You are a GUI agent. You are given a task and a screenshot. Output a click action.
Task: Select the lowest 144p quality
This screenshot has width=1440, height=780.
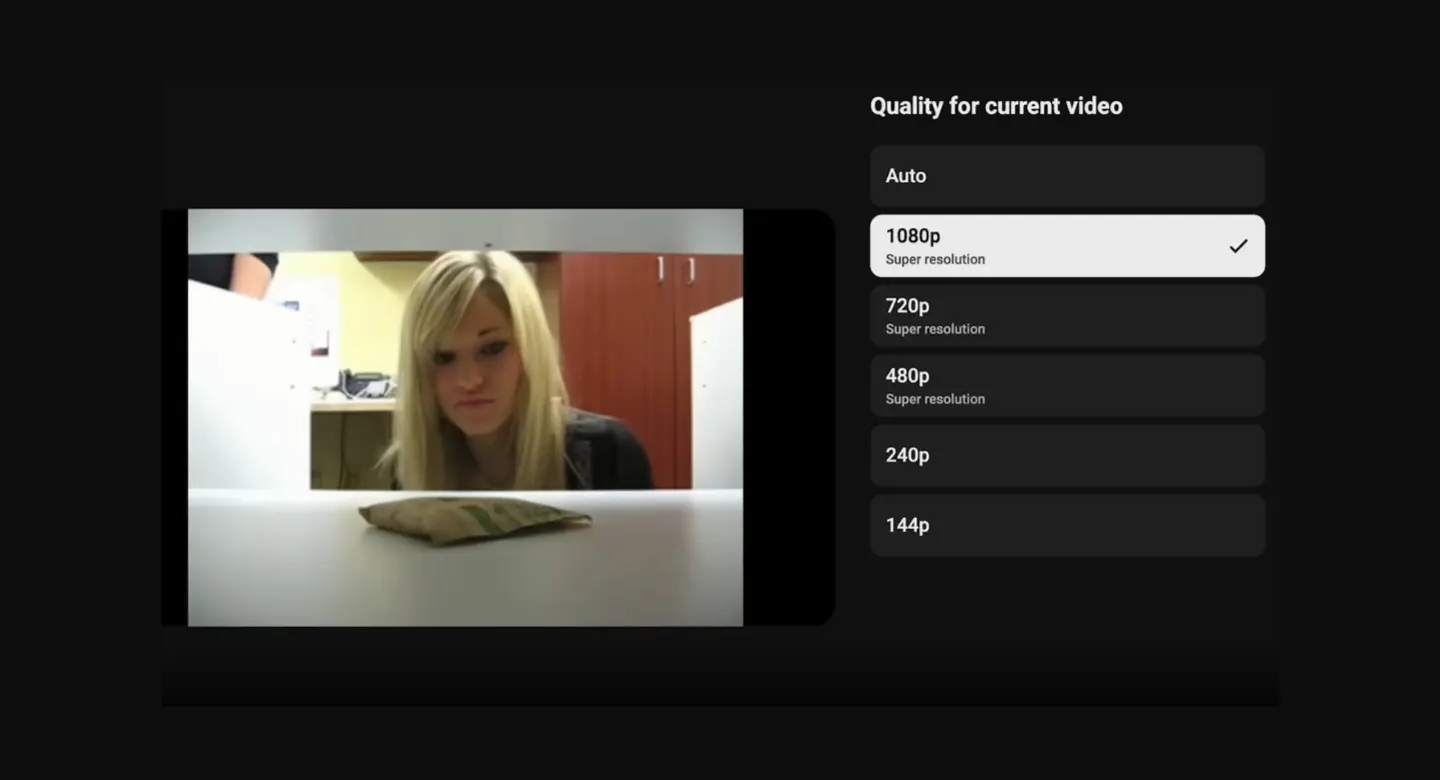coord(1067,526)
